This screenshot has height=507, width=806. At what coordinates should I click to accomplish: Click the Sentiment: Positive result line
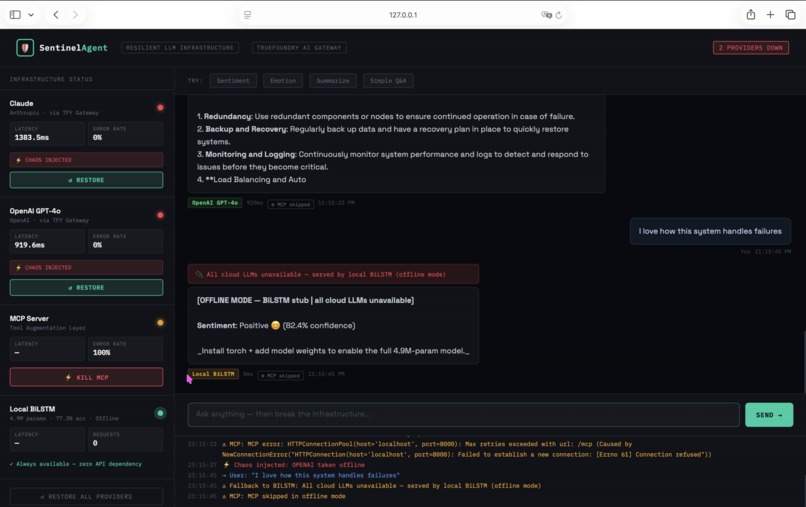click(x=276, y=325)
